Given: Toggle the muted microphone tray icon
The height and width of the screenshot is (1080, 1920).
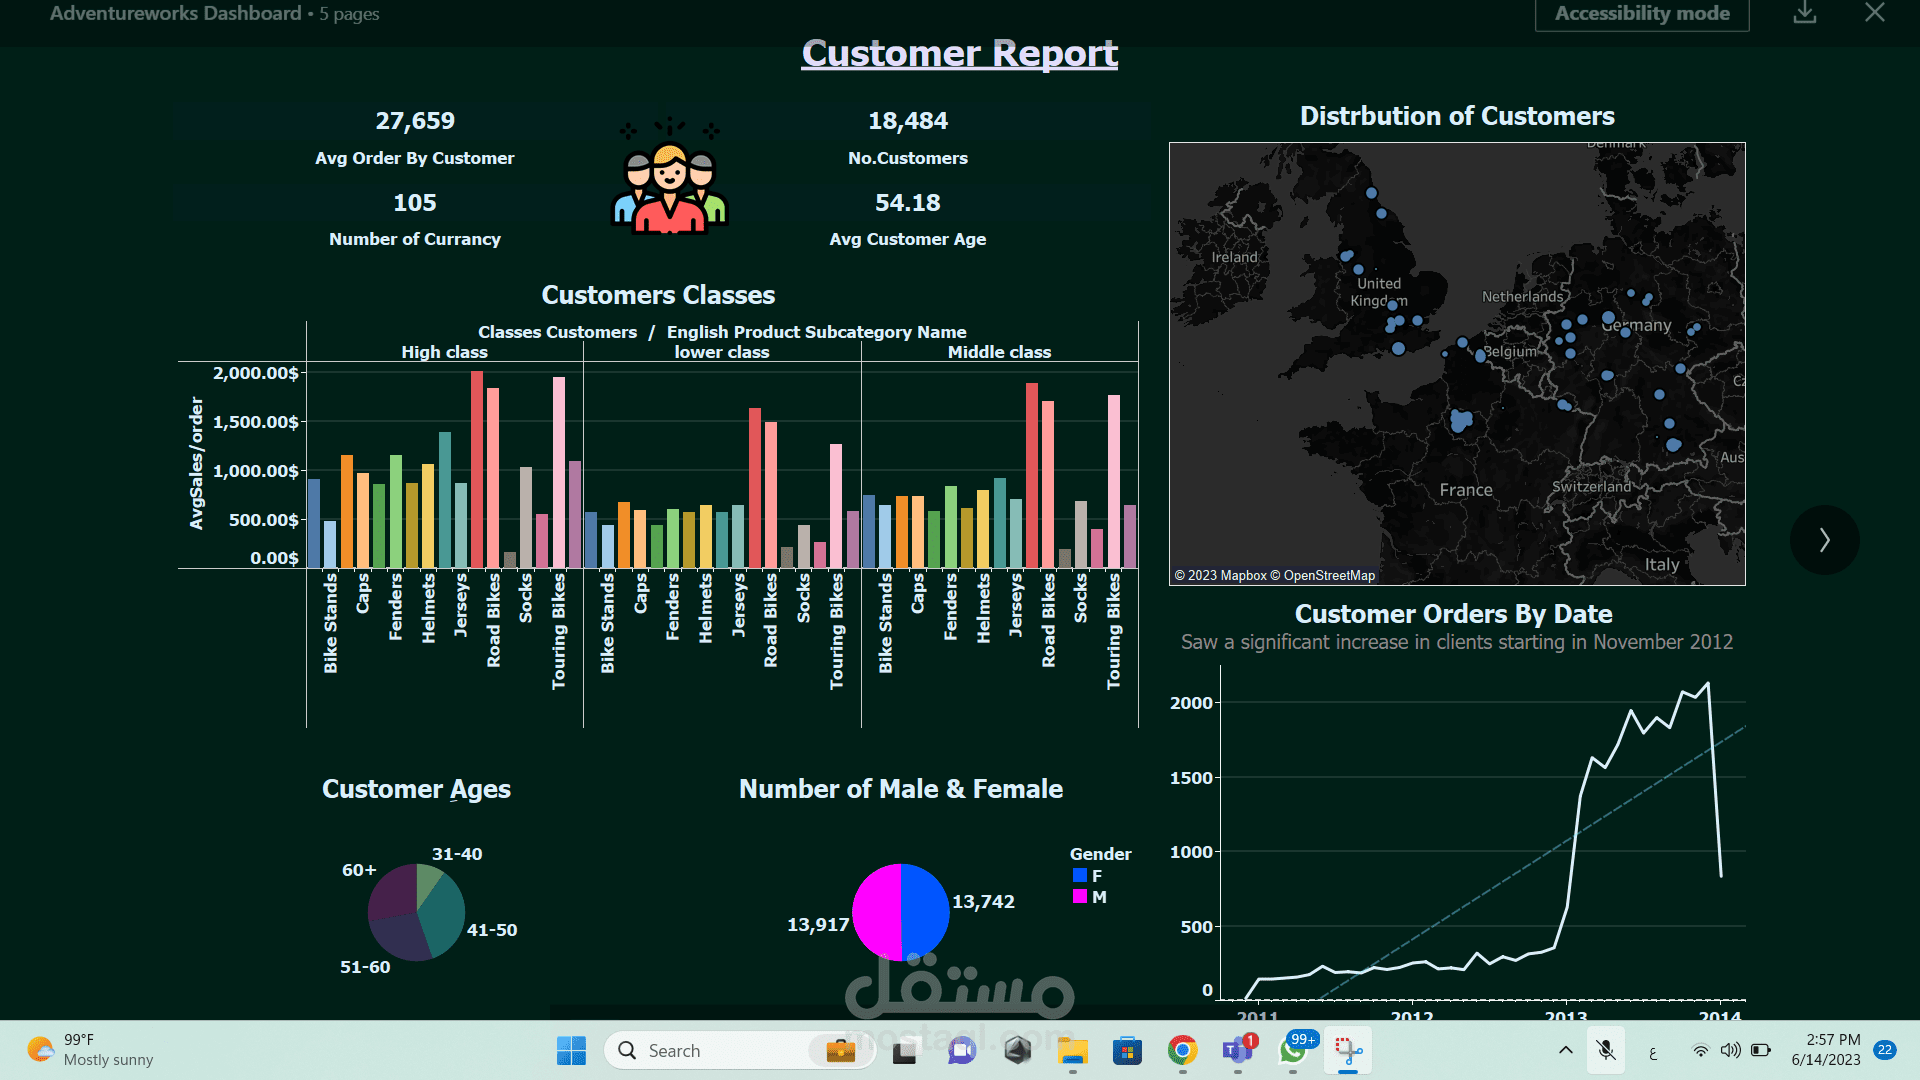Looking at the screenshot, I should tap(1606, 1050).
